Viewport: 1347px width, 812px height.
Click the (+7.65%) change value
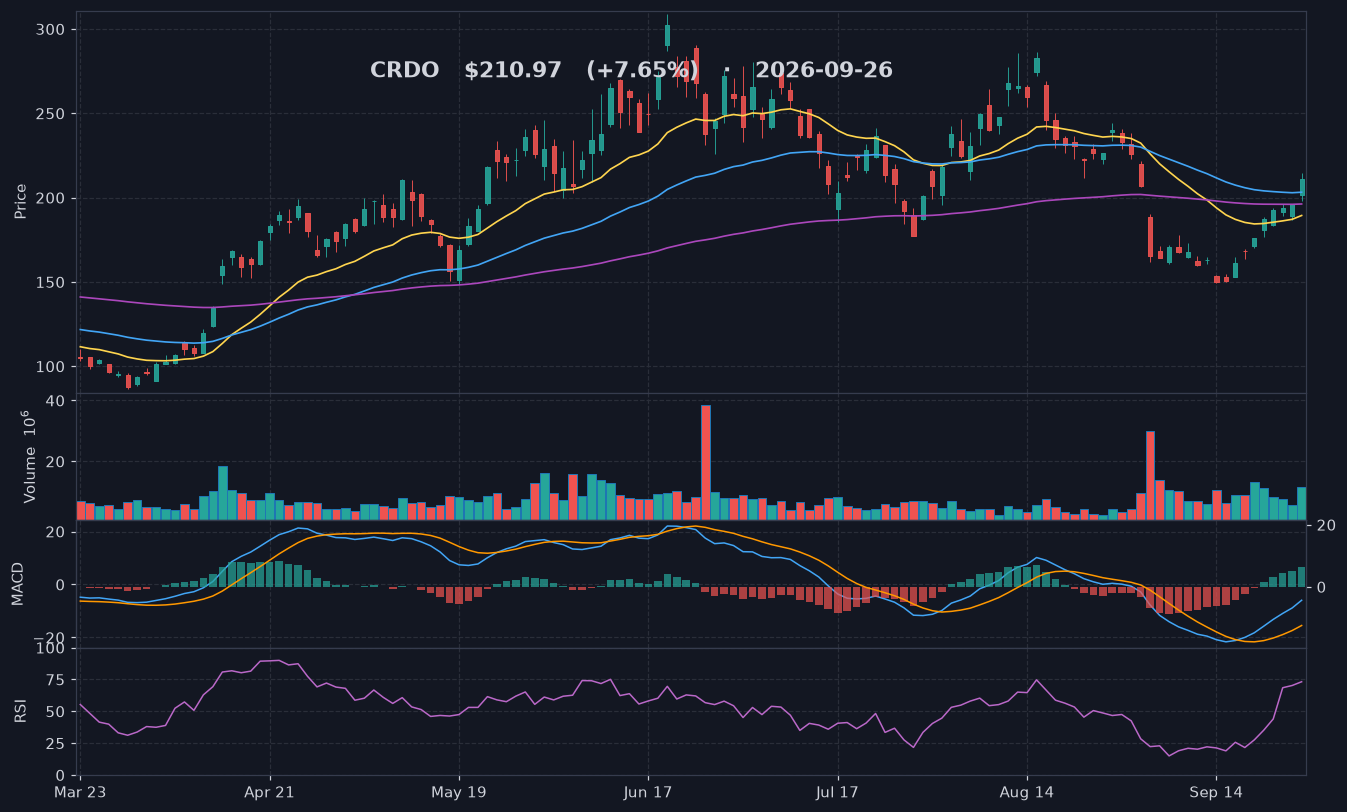click(642, 71)
